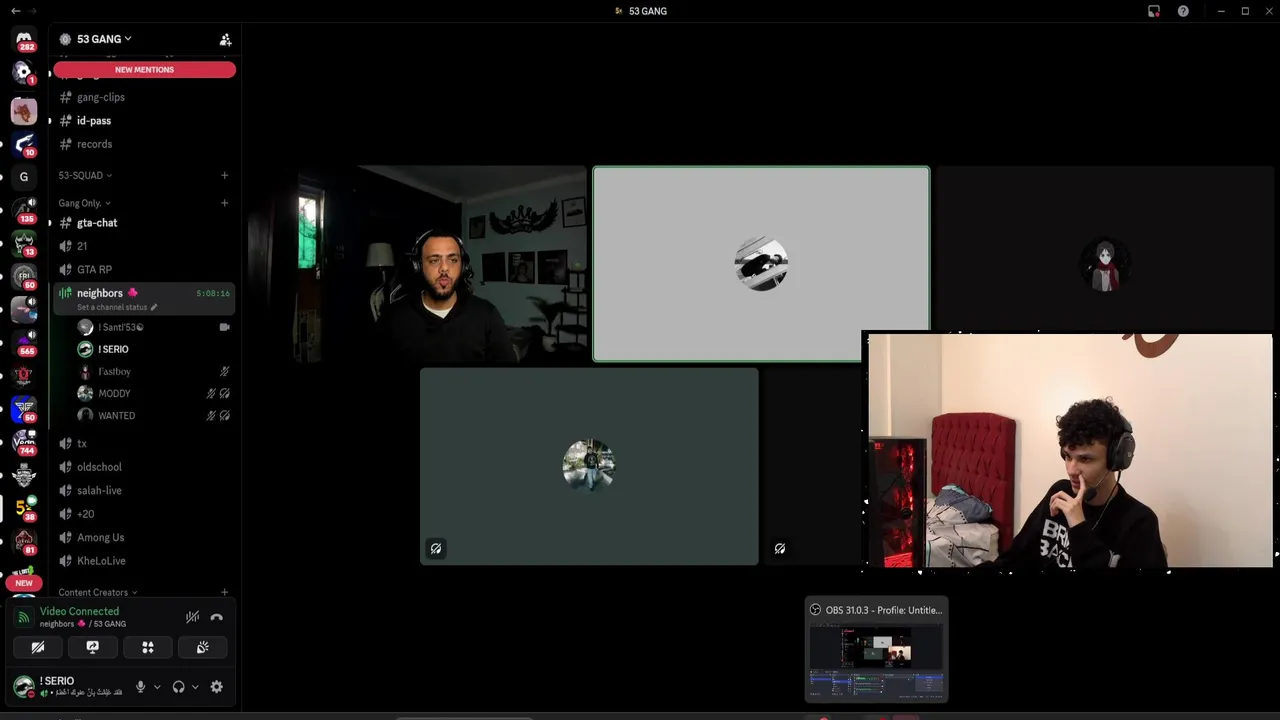Turn on camera in the voice panel
Viewport: 1280px width, 720px height.
(x=38, y=647)
